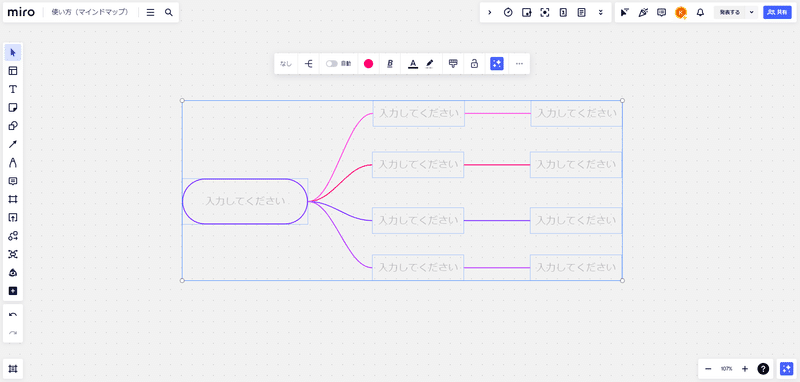This screenshot has height=382, width=800.
Task: Select the Frame tool in left toolbar
Action: pyautogui.click(x=13, y=199)
